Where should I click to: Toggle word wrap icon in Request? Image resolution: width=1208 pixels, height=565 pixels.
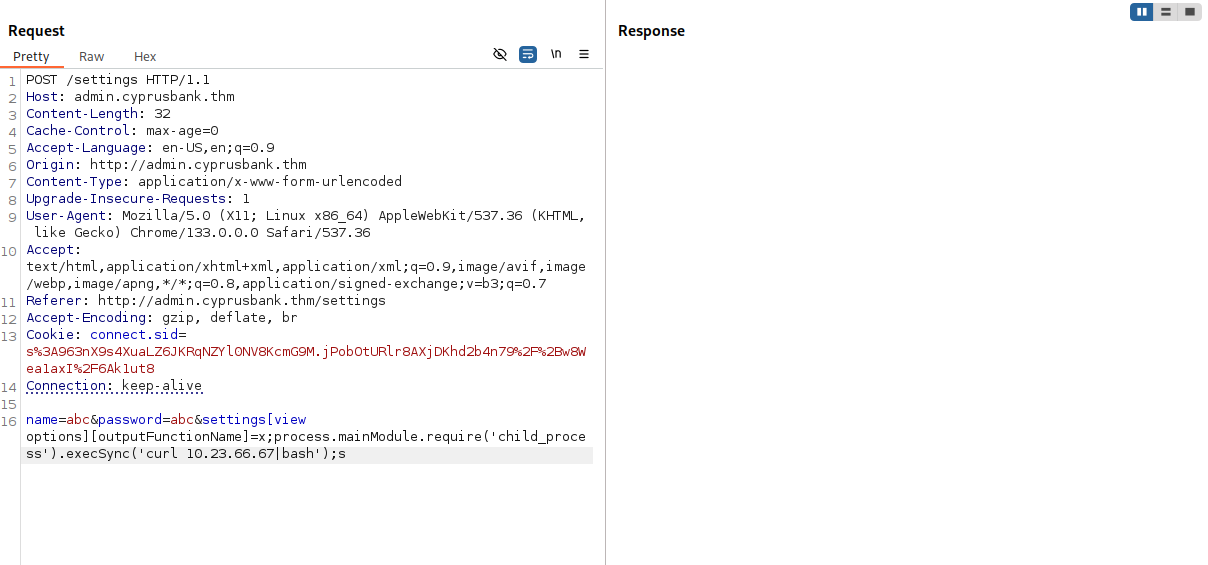point(528,54)
